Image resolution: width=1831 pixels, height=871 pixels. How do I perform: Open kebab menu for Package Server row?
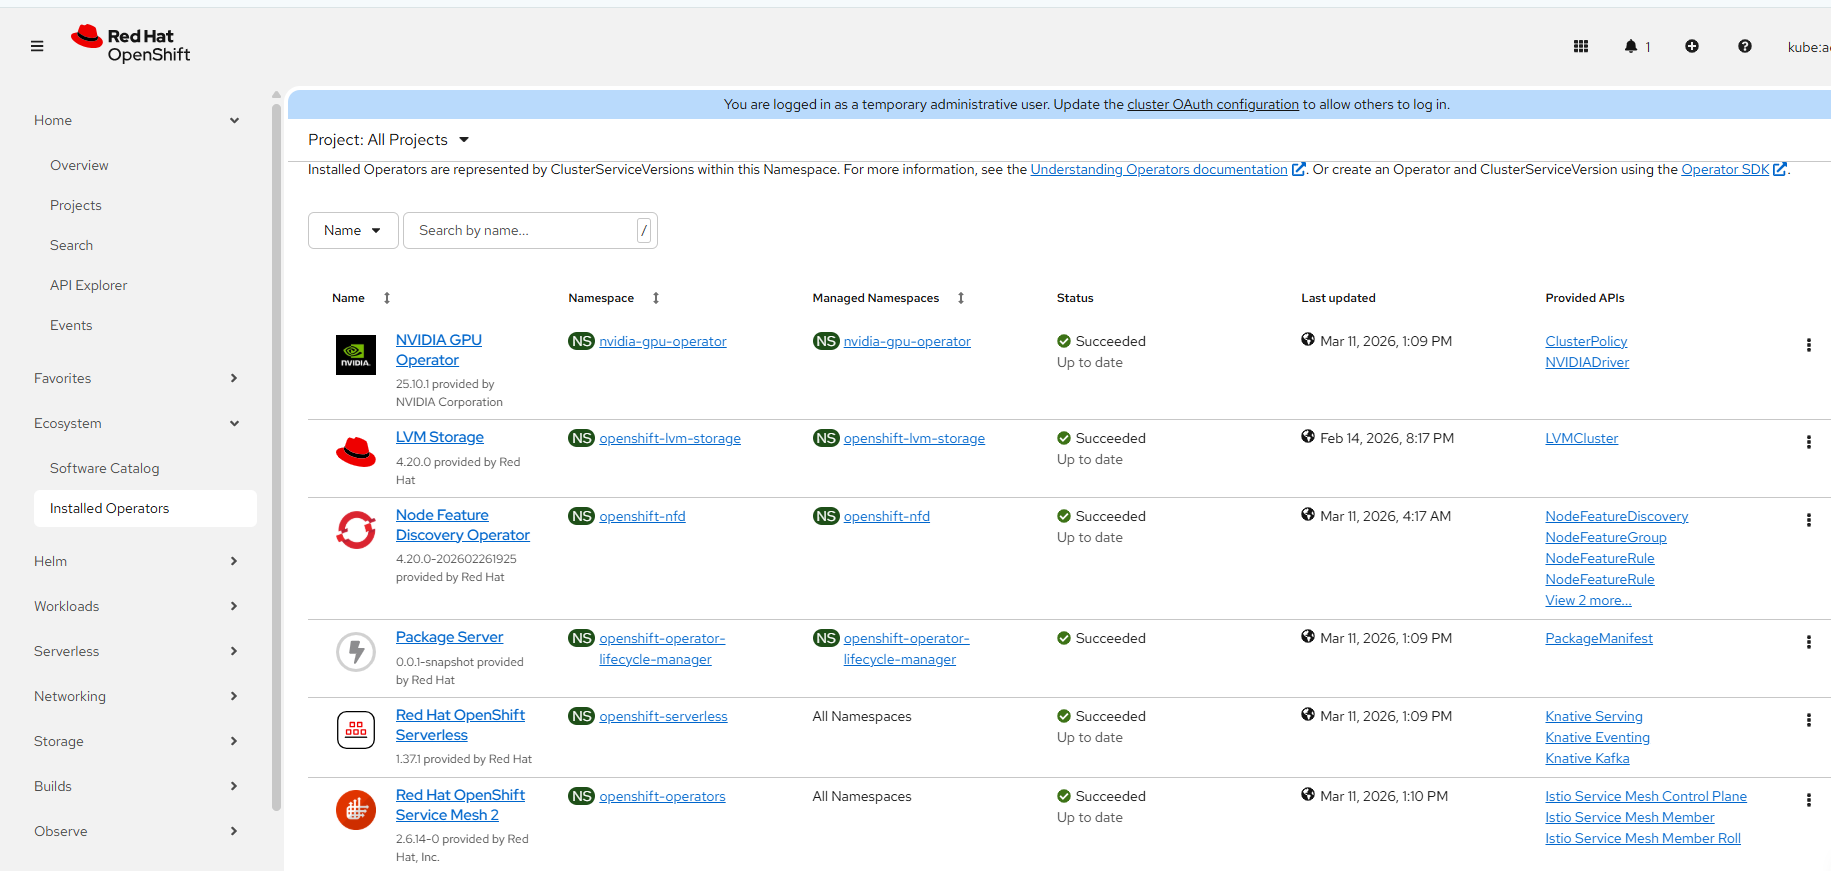pos(1808,642)
